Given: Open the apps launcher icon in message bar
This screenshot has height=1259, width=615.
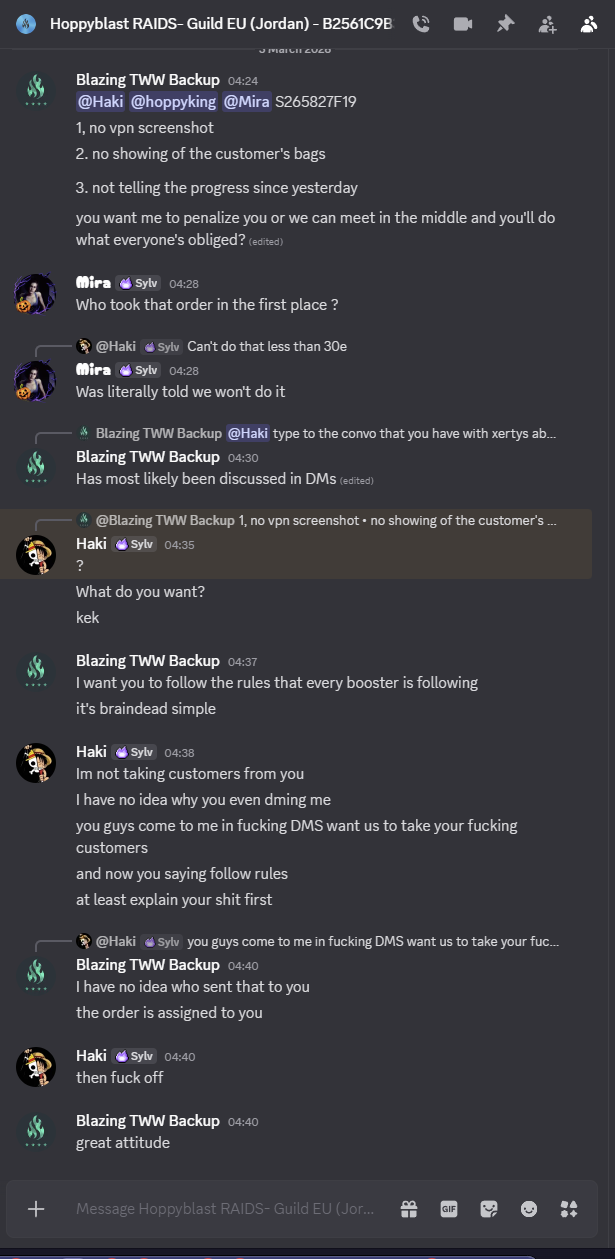Looking at the screenshot, I should 569,1209.
